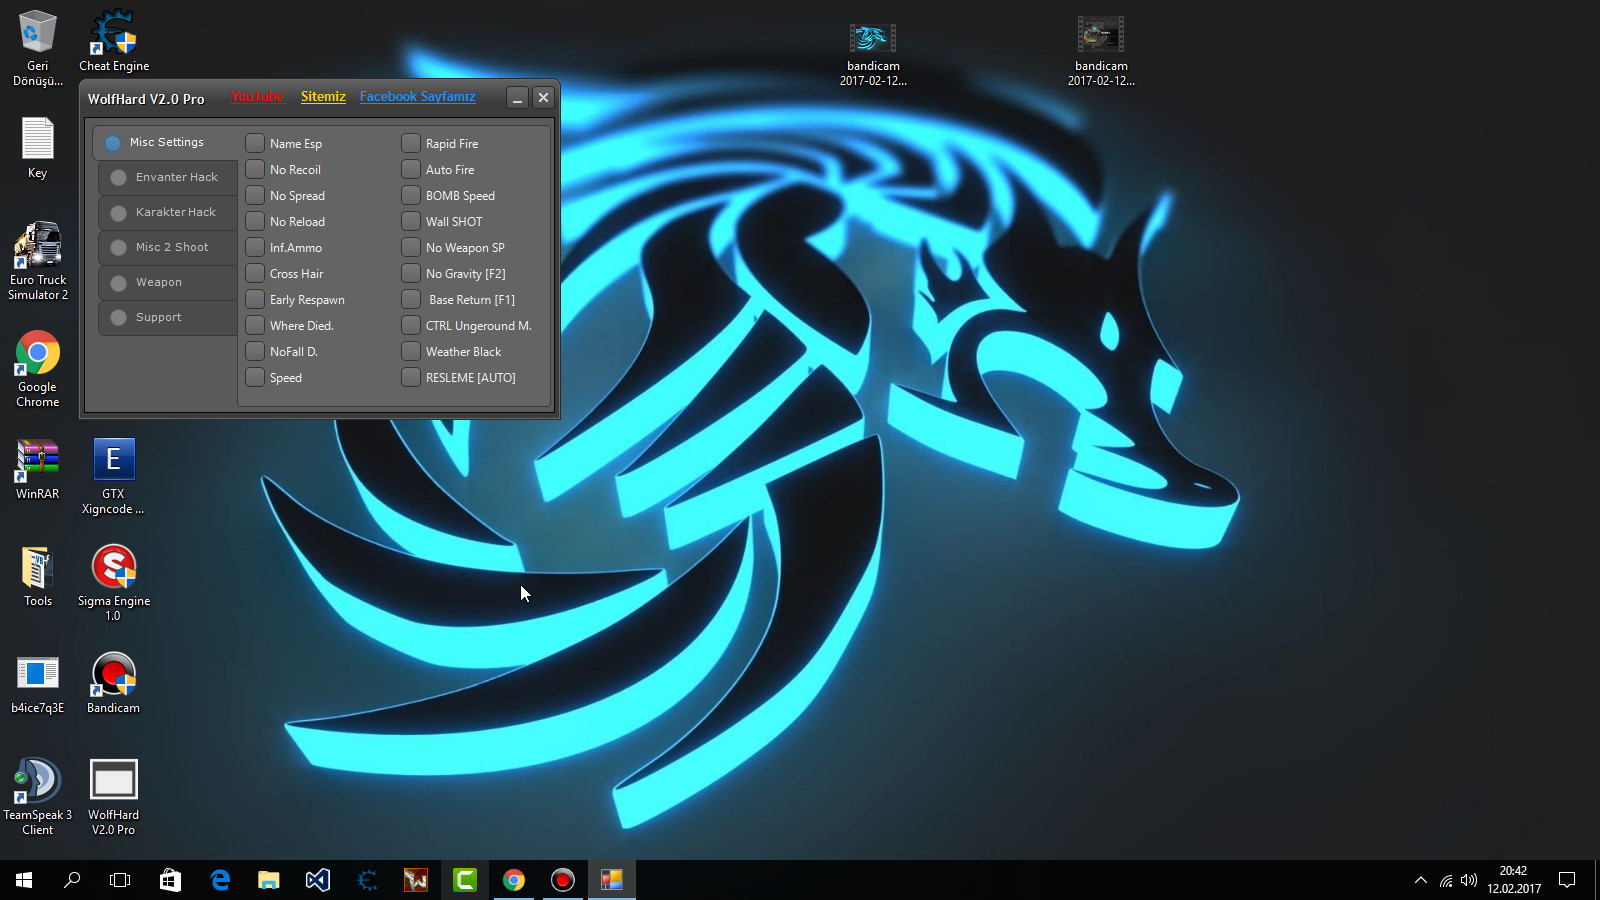The height and width of the screenshot is (900, 1600).
Task: Open the Support tab
Action: (x=168, y=317)
